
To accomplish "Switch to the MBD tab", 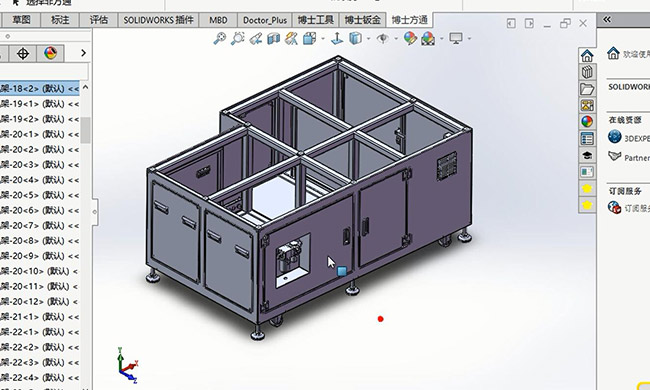I will [218, 20].
